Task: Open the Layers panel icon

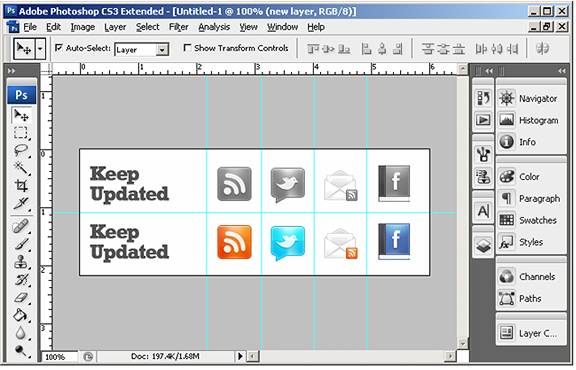Action: pyautogui.click(x=483, y=245)
